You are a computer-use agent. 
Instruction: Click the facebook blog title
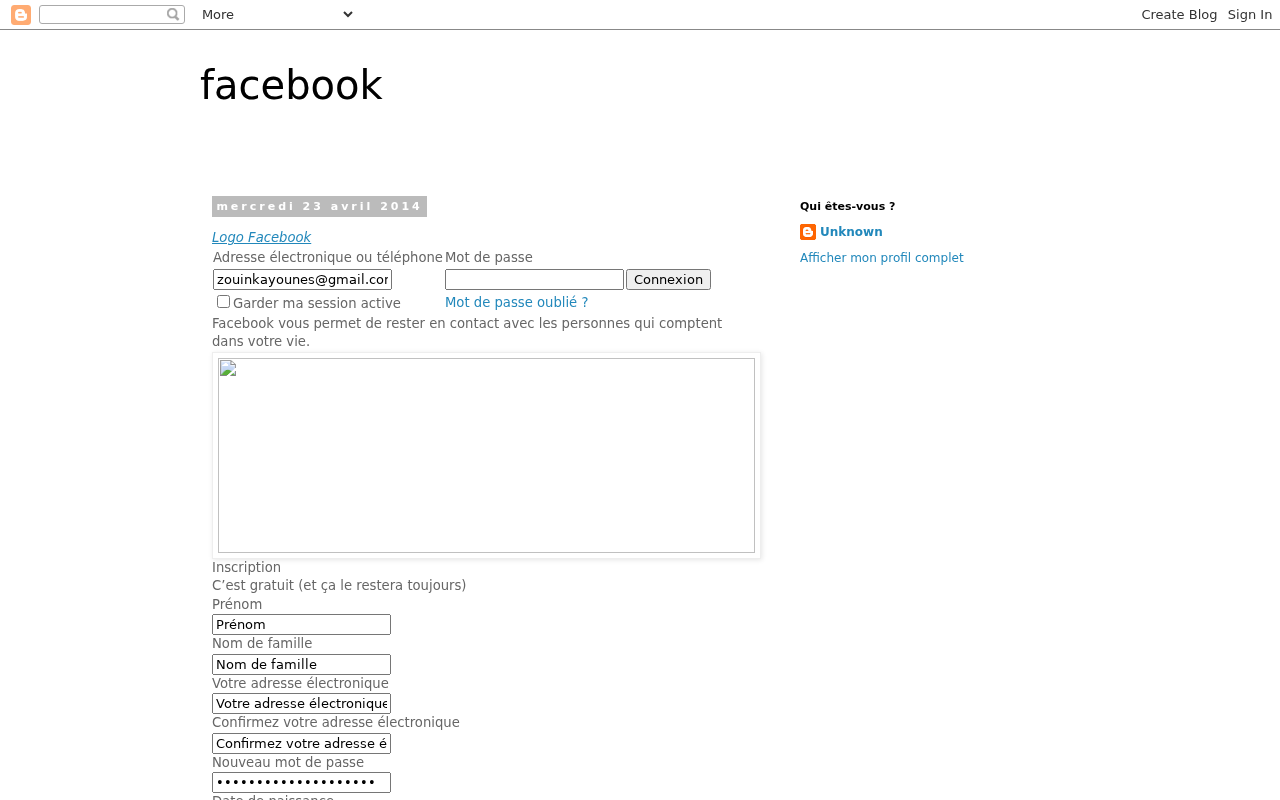pos(291,85)
